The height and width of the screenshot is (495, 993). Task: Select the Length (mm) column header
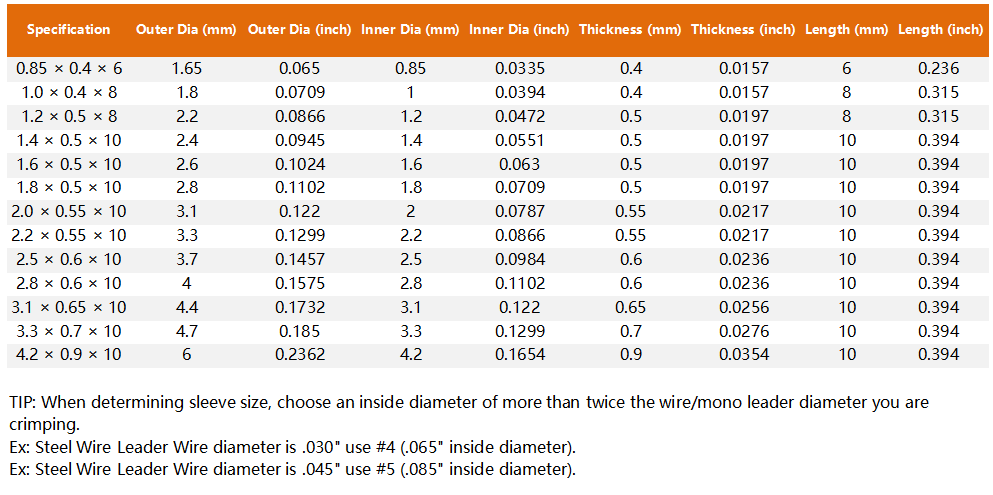point(847,30)
